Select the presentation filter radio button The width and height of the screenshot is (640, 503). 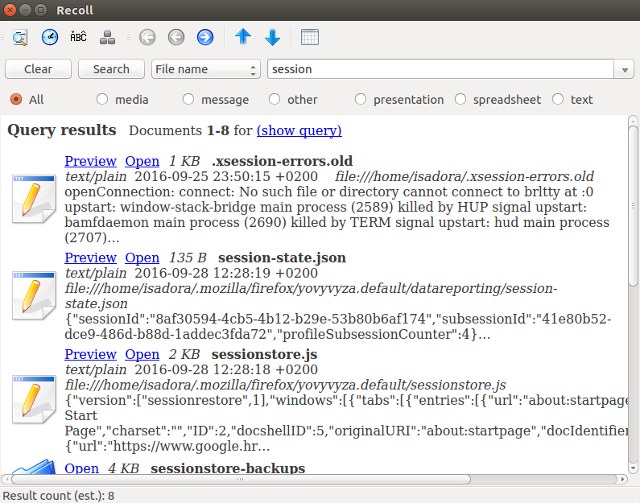[x=360, y=99]
